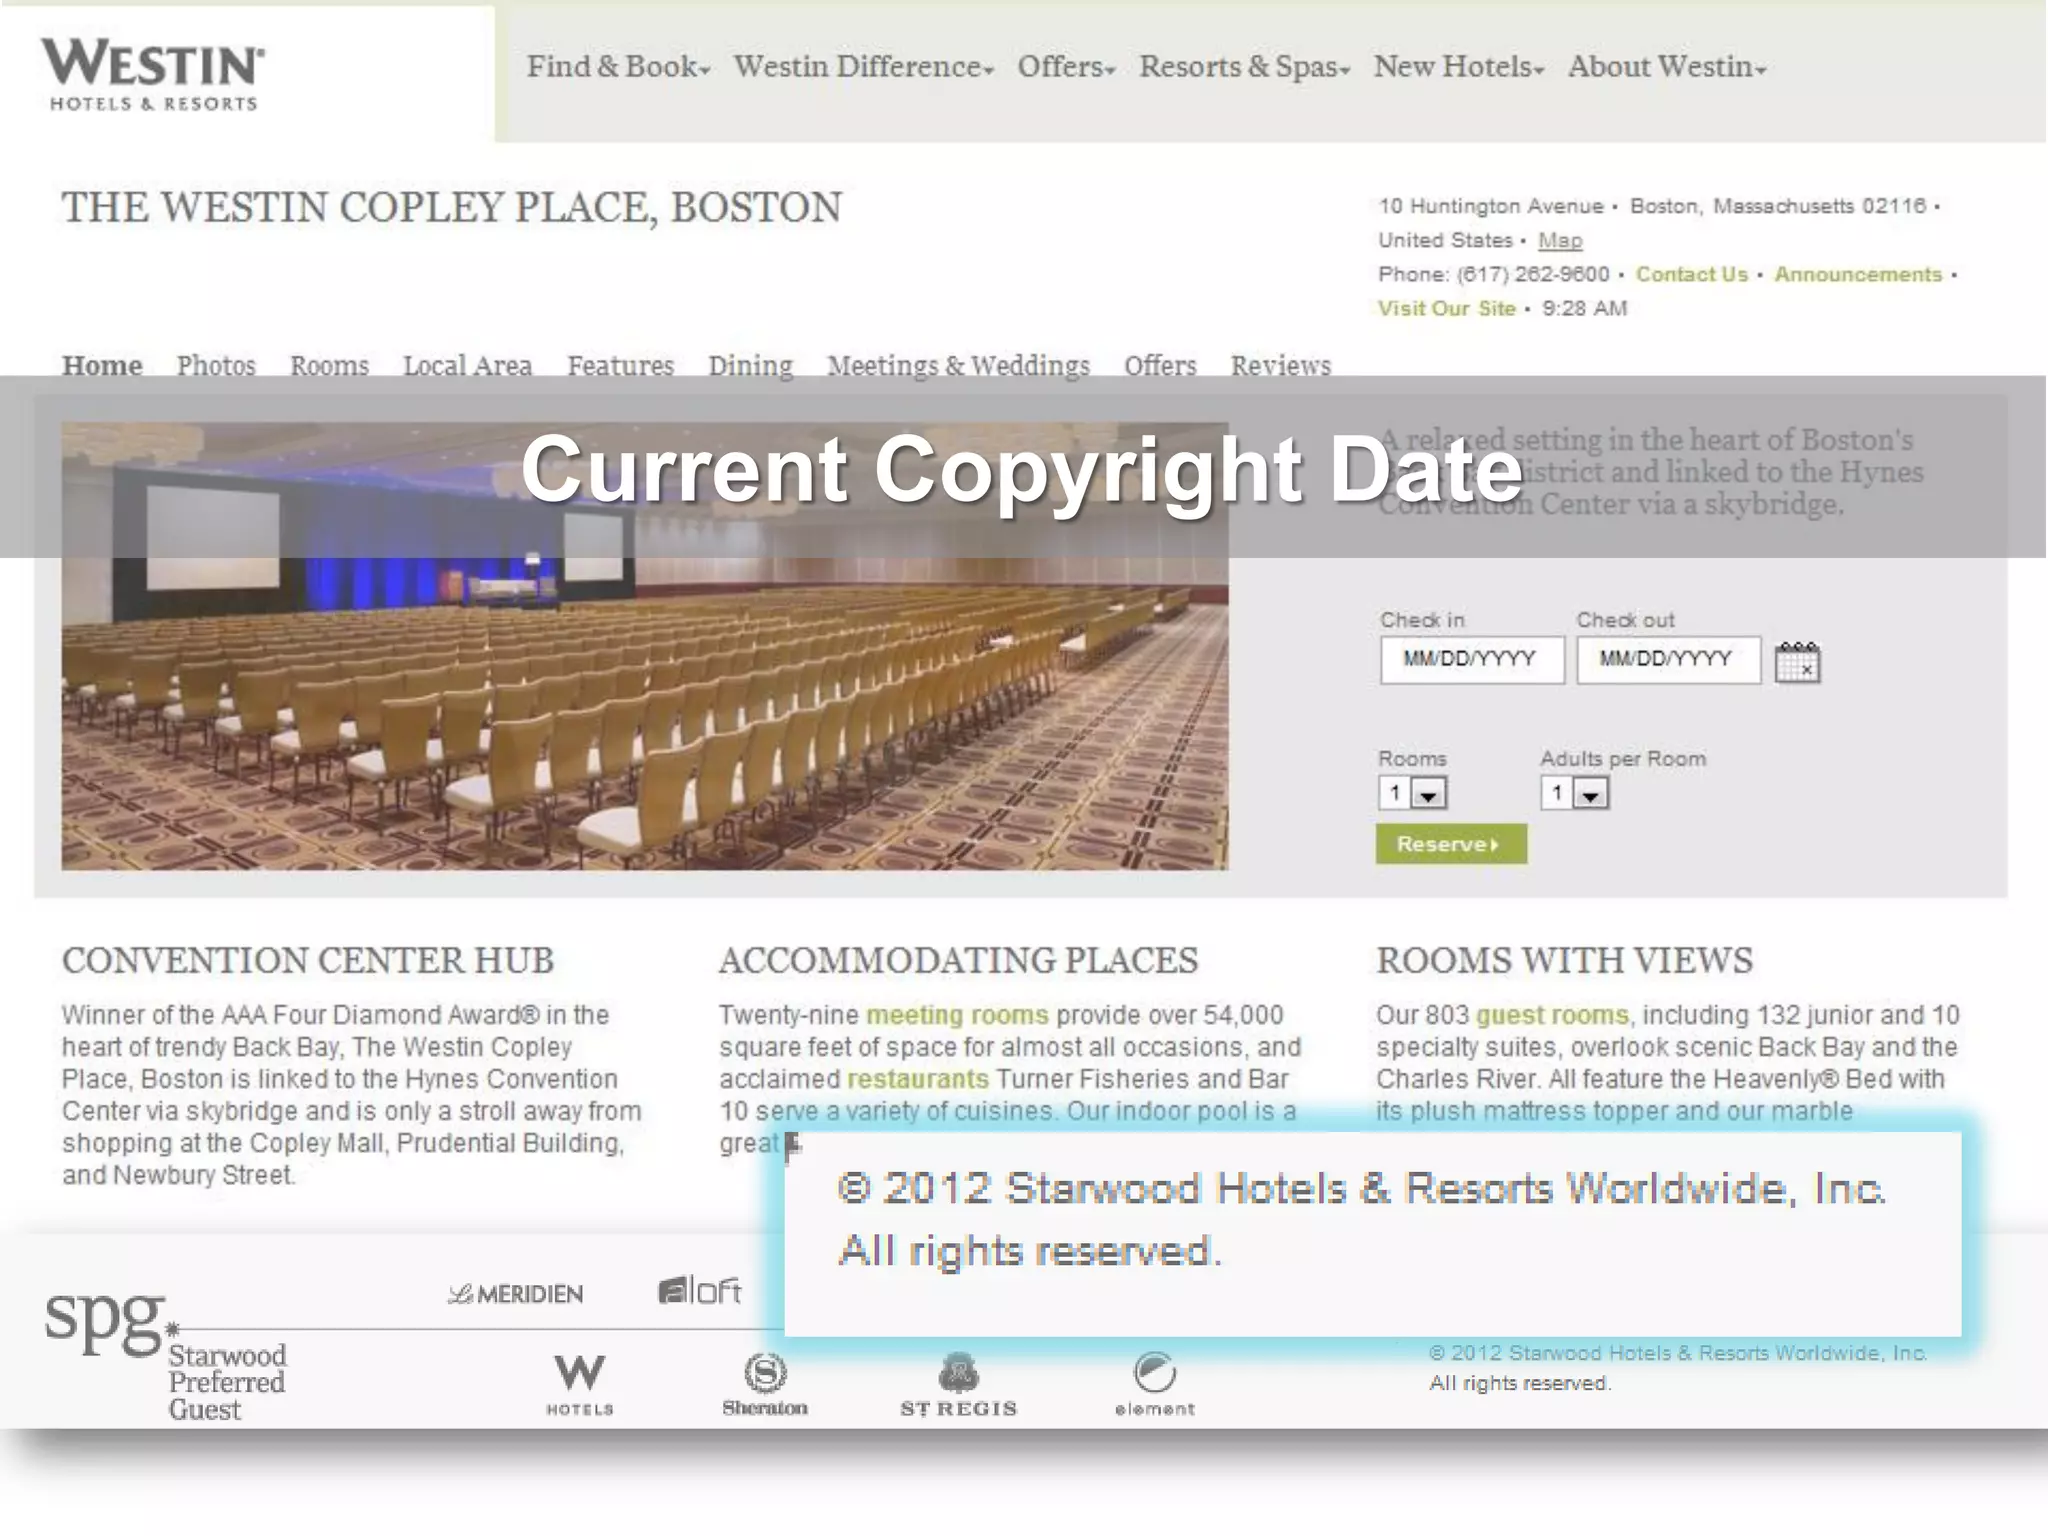Open the Map link

[1560, 241]
